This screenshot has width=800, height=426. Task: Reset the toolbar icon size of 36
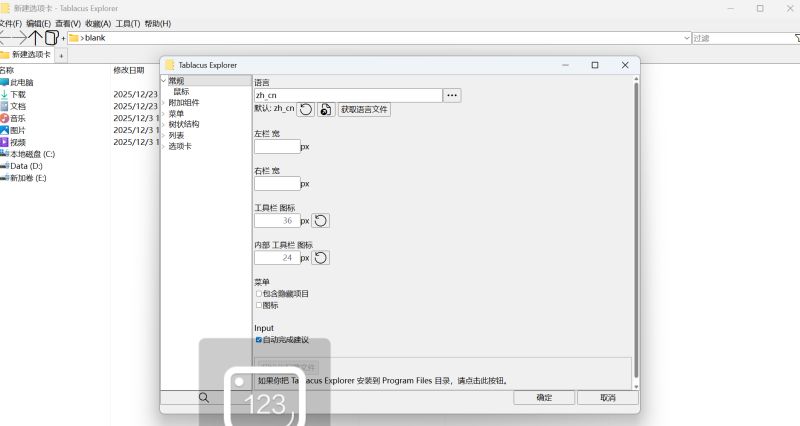click(x=320, y=221)
